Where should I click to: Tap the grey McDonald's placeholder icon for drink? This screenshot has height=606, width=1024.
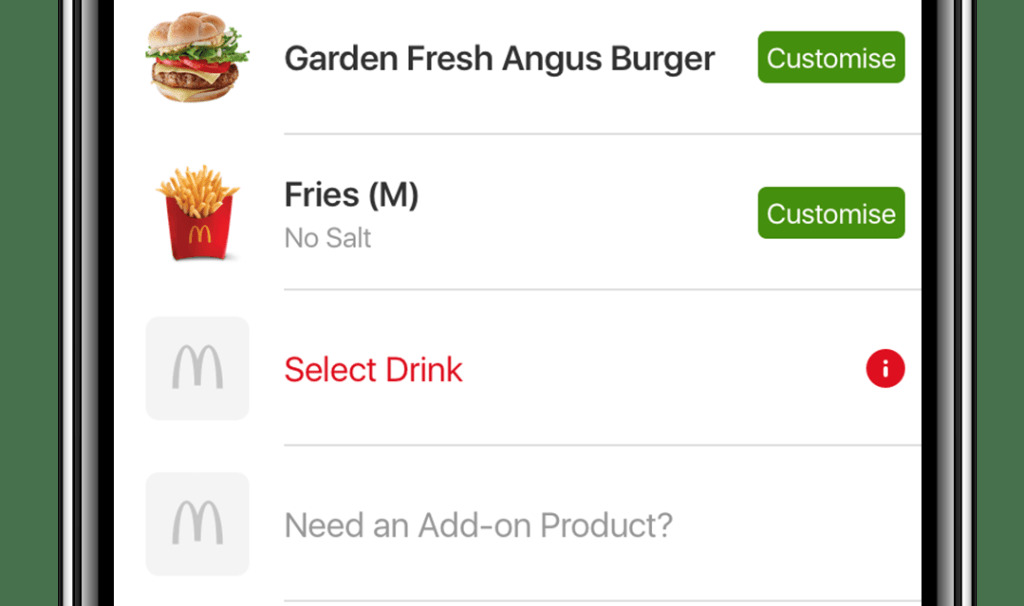pos(197,368)
